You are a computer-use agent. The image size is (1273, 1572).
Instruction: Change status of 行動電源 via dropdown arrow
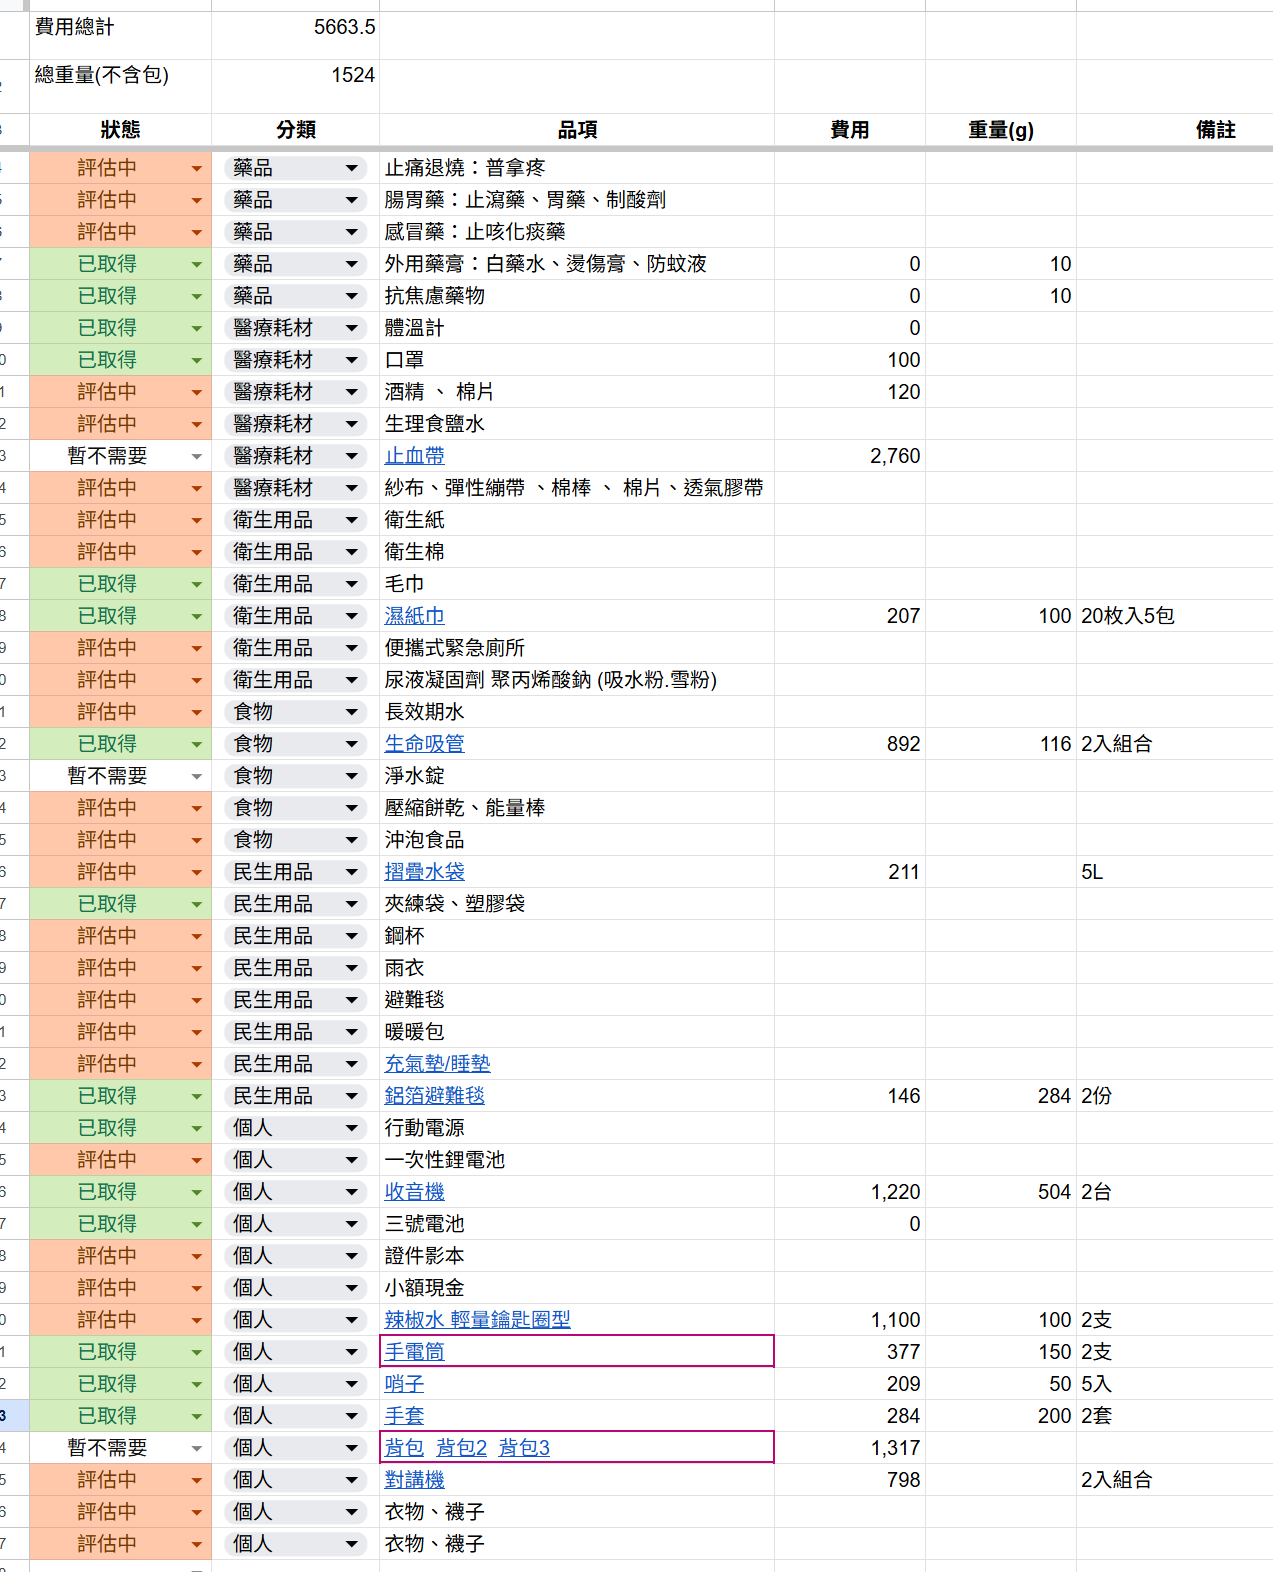197,1129
